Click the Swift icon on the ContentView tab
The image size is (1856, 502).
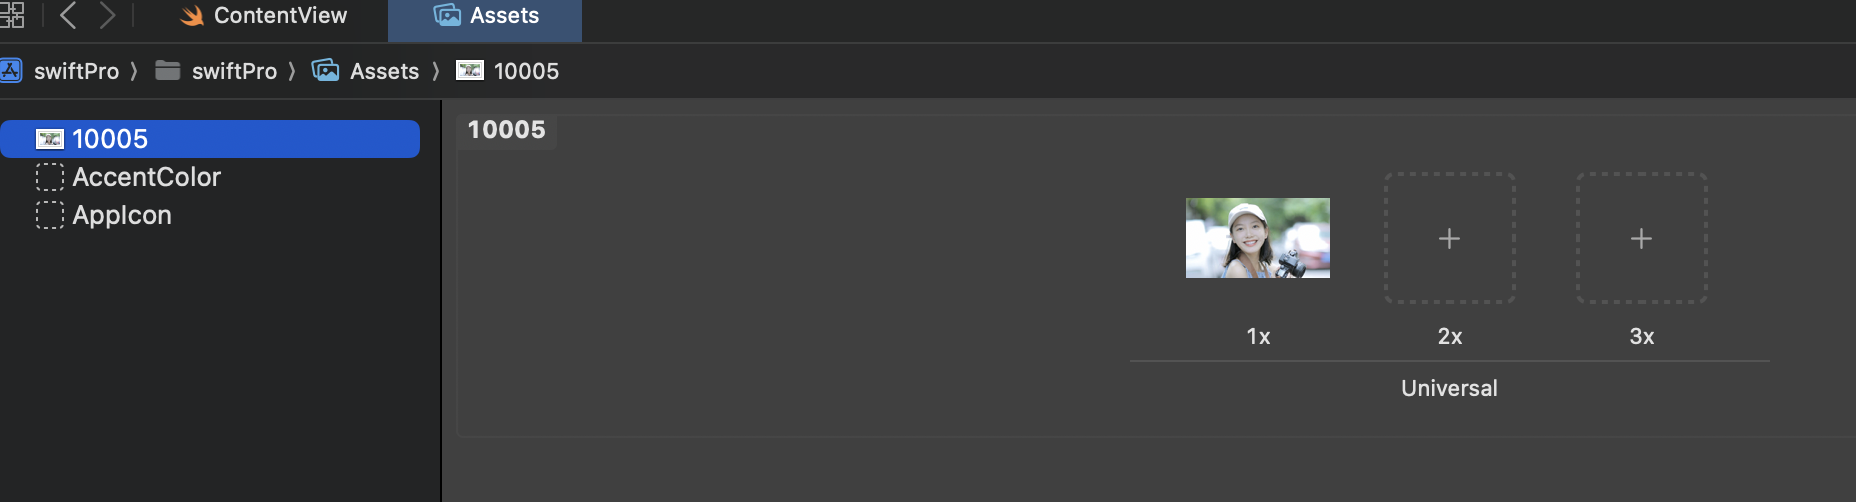tap(192, 16)
